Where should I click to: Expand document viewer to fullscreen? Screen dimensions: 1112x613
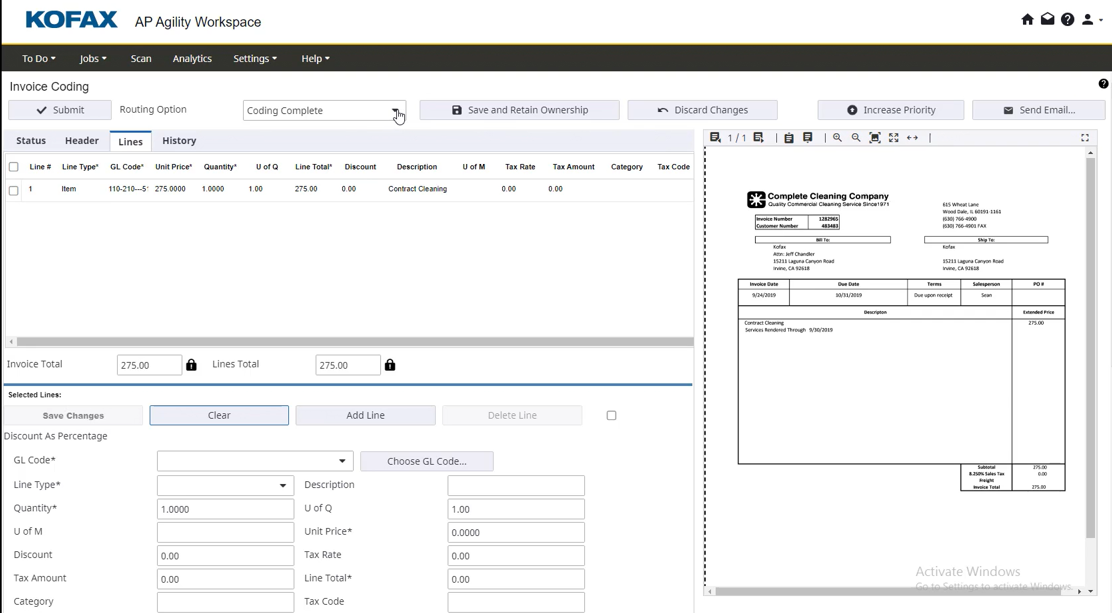pos(1085,138)
